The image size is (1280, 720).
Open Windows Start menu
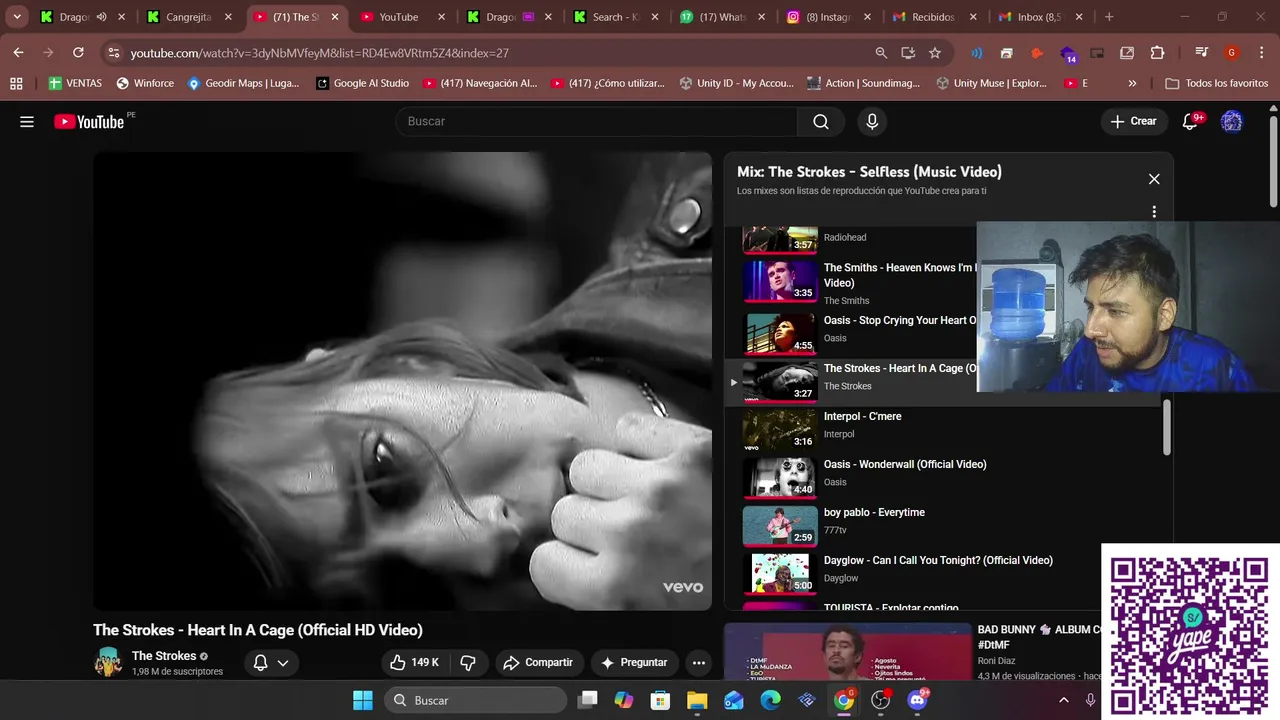point(363,700)
